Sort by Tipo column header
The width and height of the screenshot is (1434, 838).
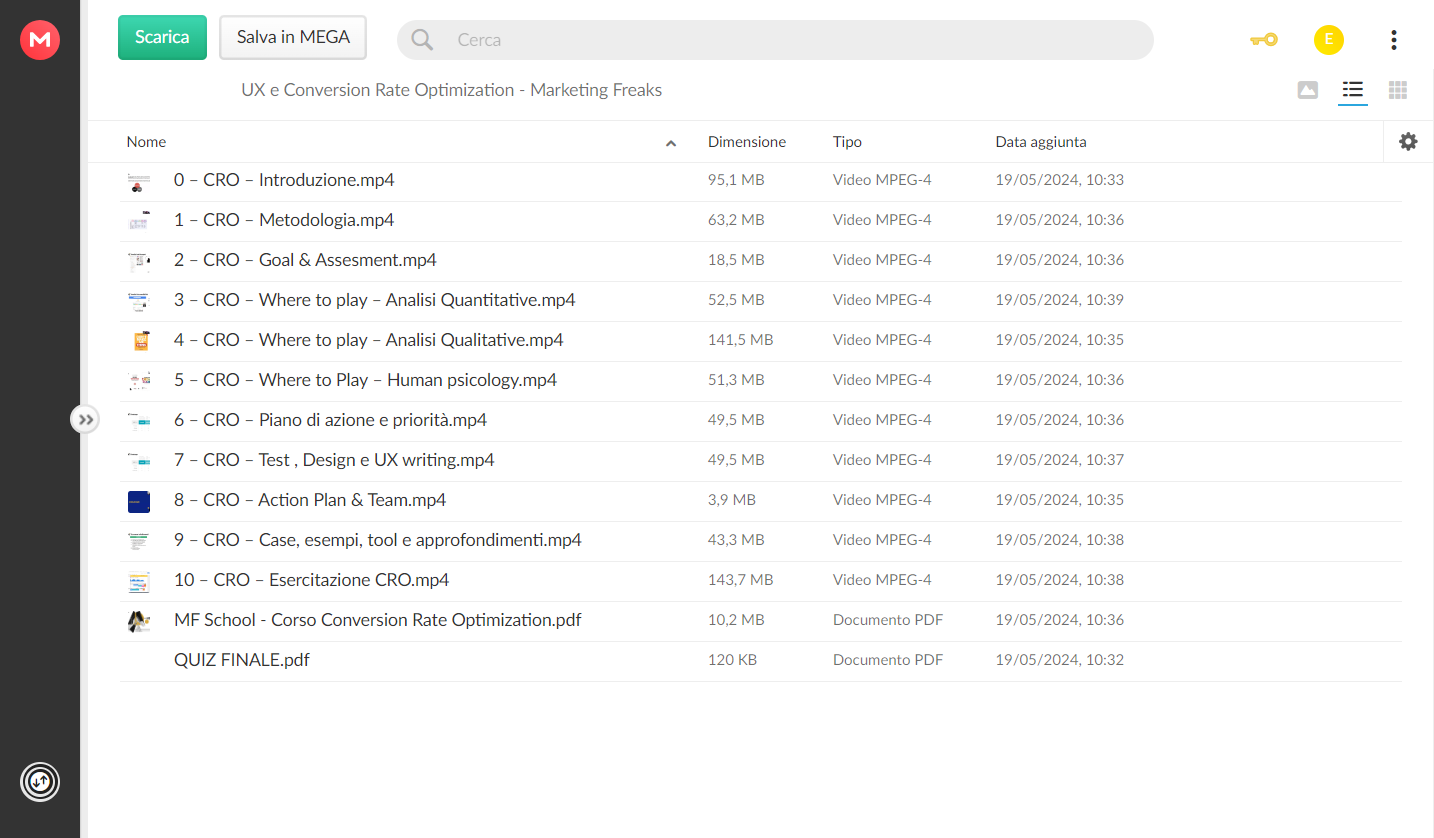click(x=847, y=142)
